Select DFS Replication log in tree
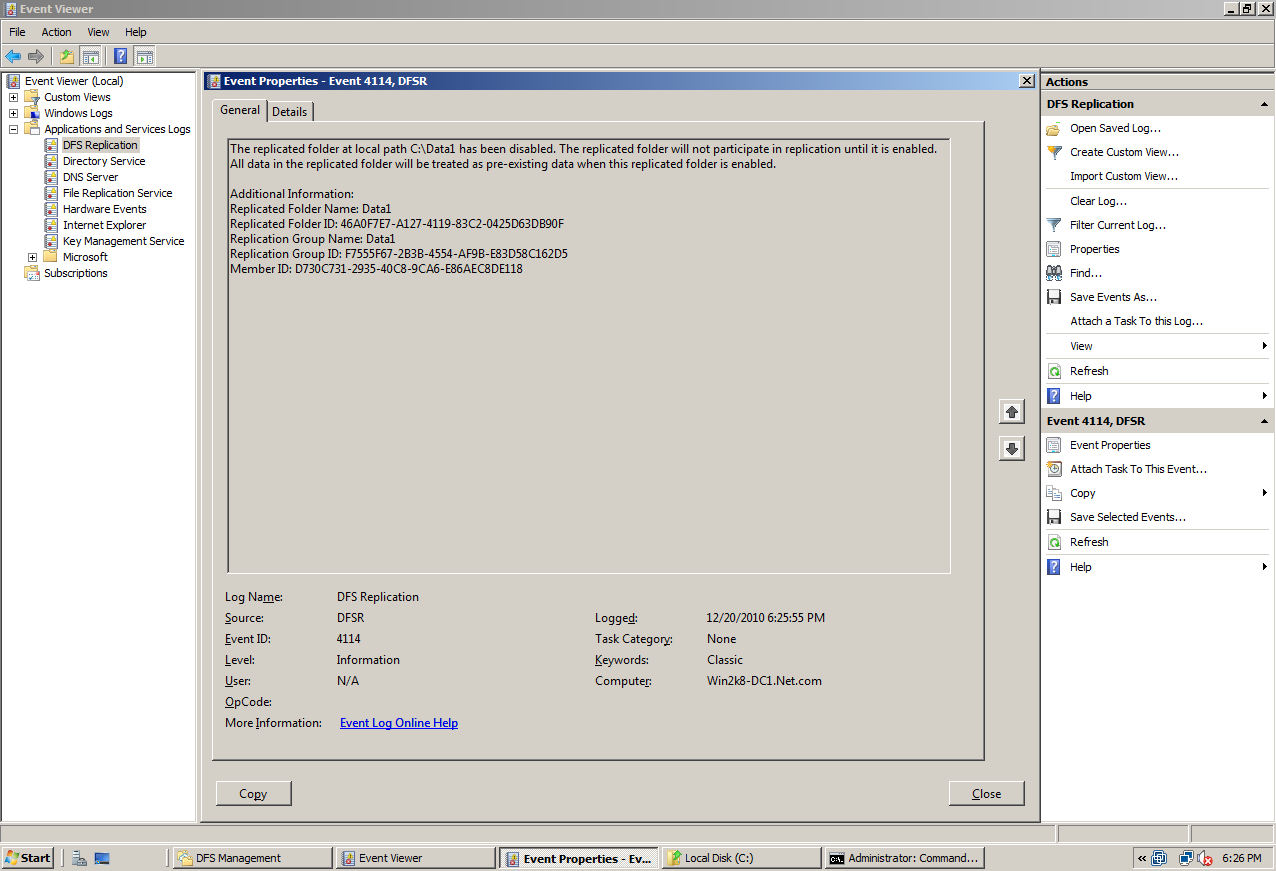This screenshot has width=1276, height=871. [x=100, y=145]
